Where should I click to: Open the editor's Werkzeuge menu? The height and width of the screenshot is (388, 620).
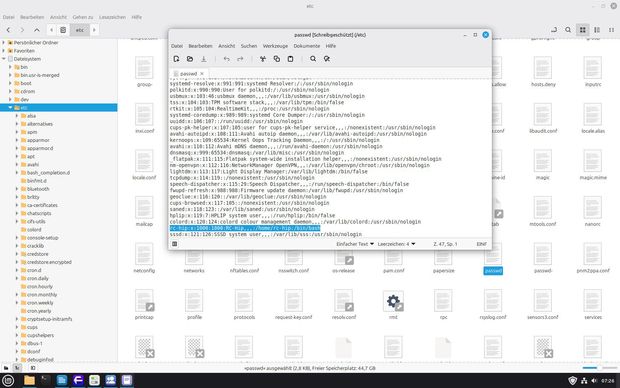tap(275, 46)
